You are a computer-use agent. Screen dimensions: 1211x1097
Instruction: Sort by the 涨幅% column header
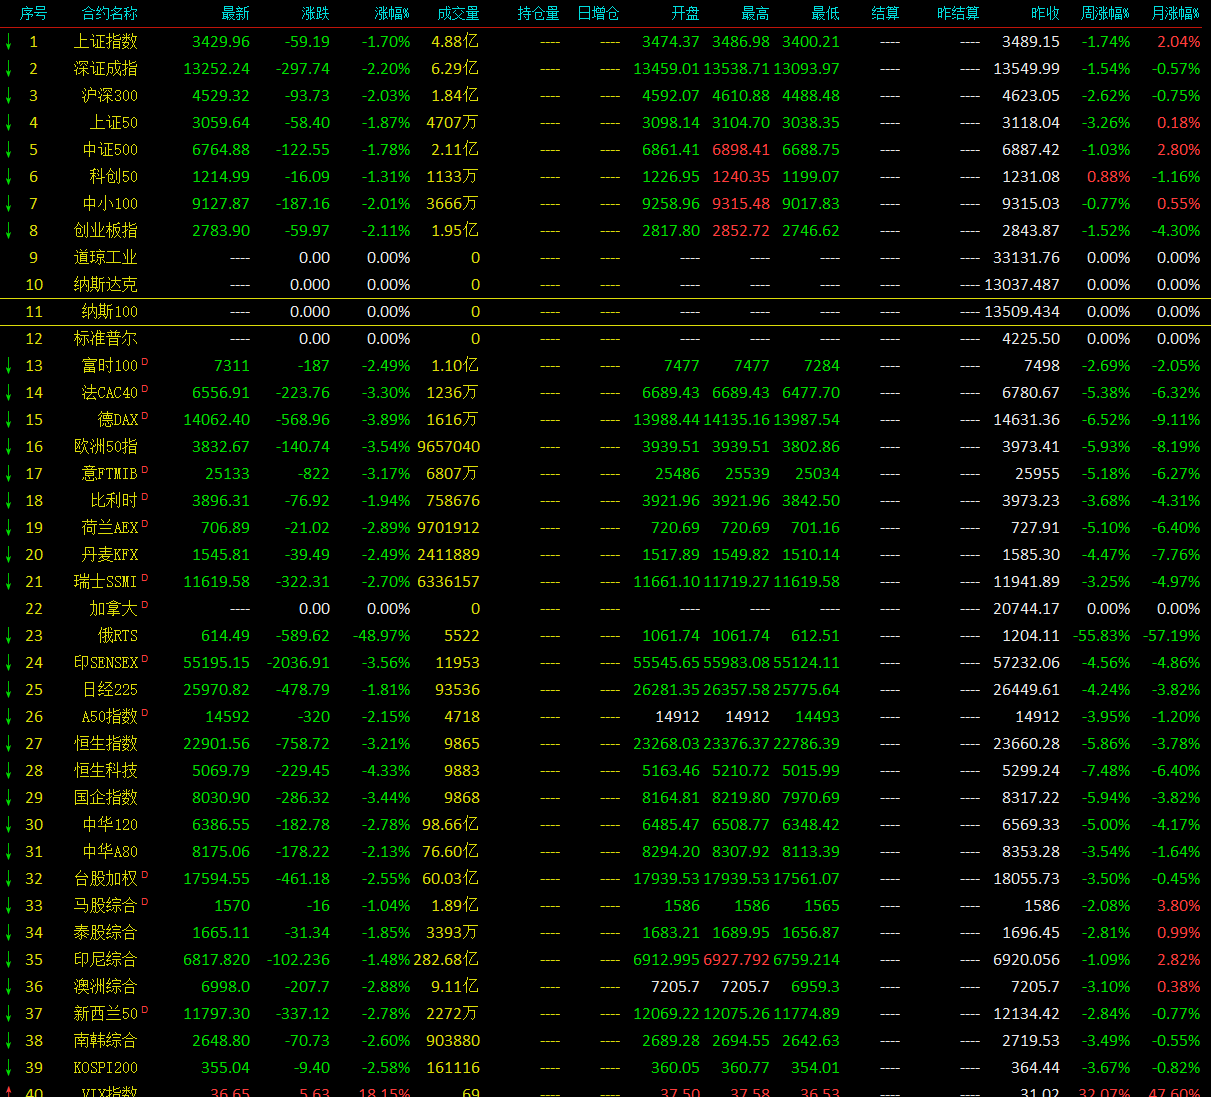point(392,13)
